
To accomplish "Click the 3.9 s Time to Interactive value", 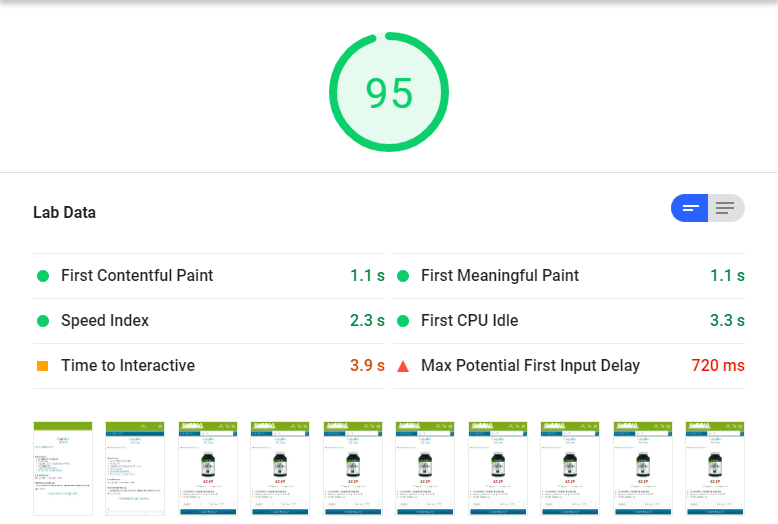I will [367, 366].
